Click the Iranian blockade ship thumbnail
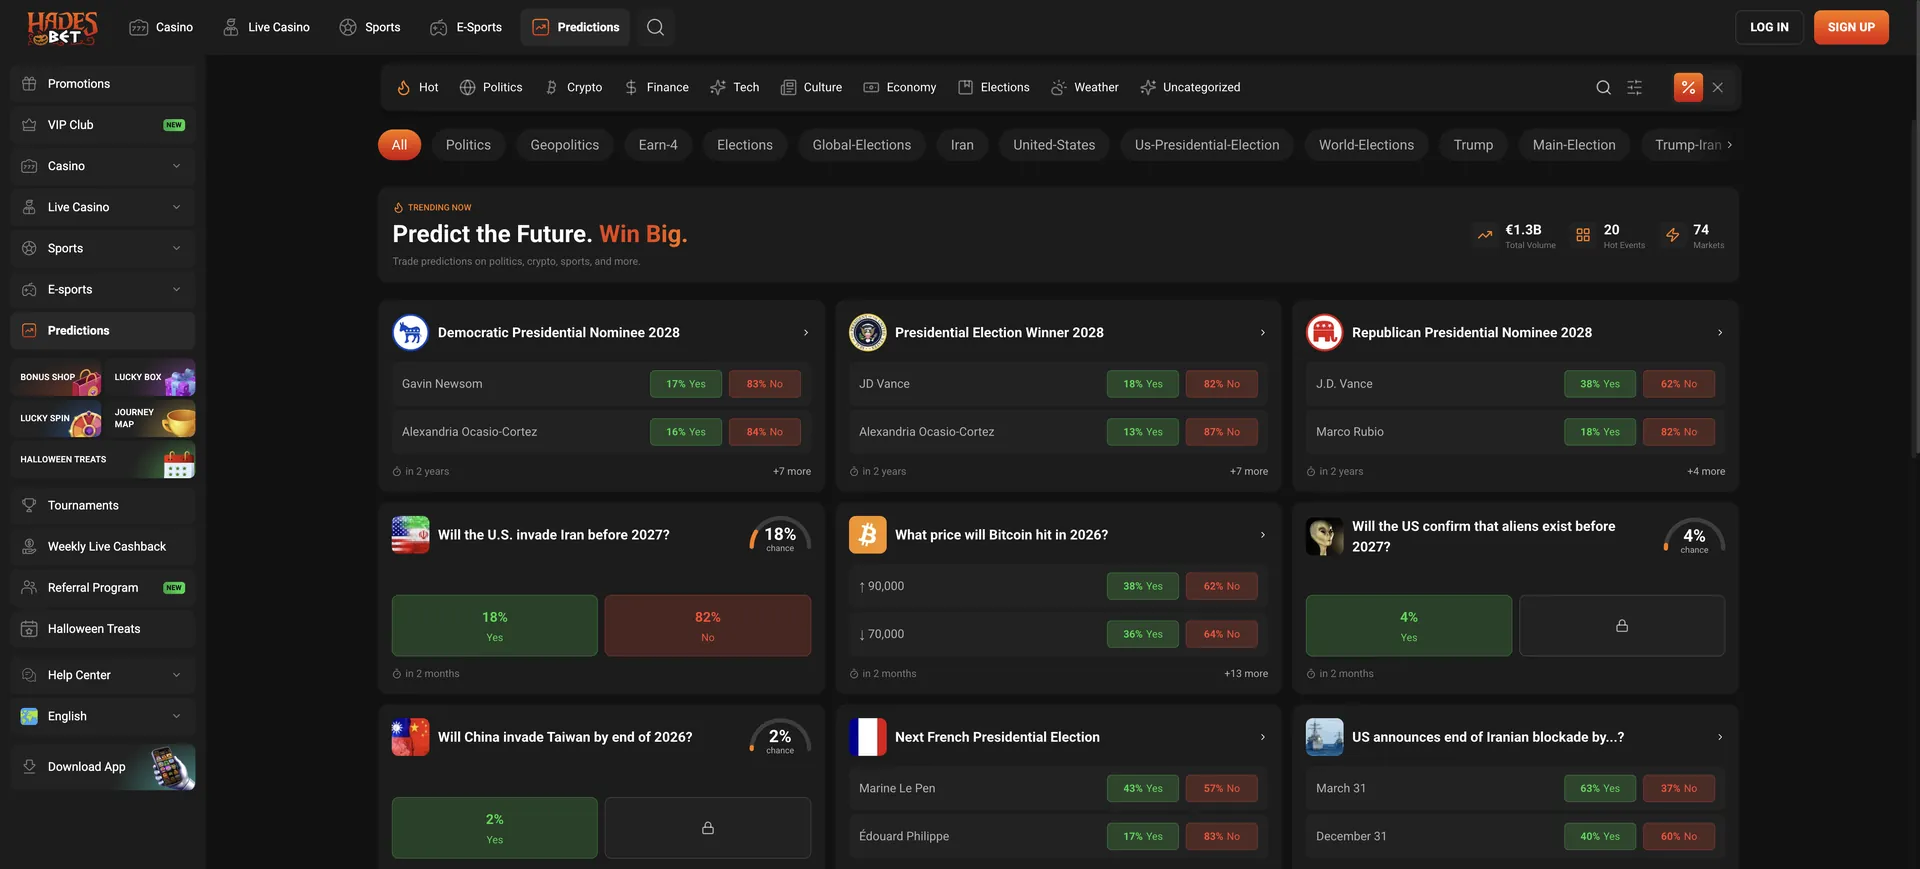 1324,737
